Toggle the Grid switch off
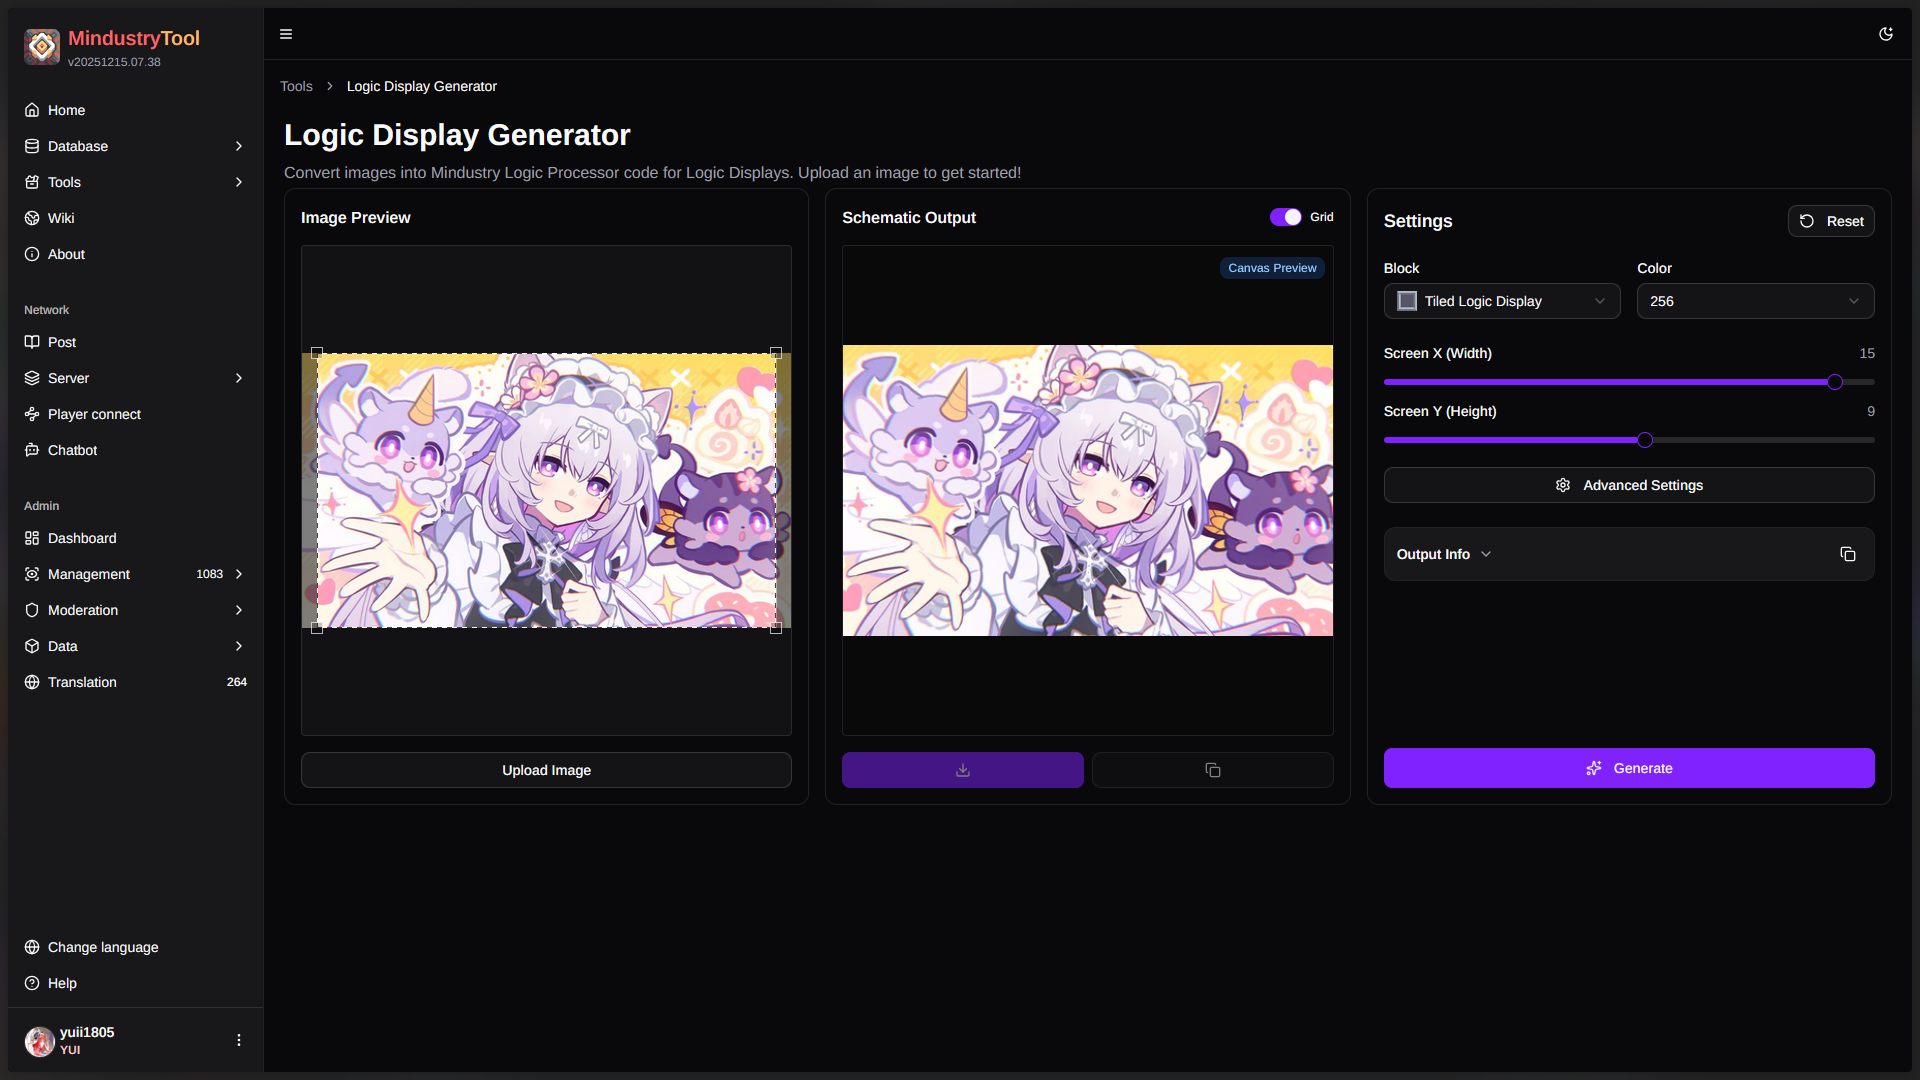1920x1080 pixels. pos(1285,217)
